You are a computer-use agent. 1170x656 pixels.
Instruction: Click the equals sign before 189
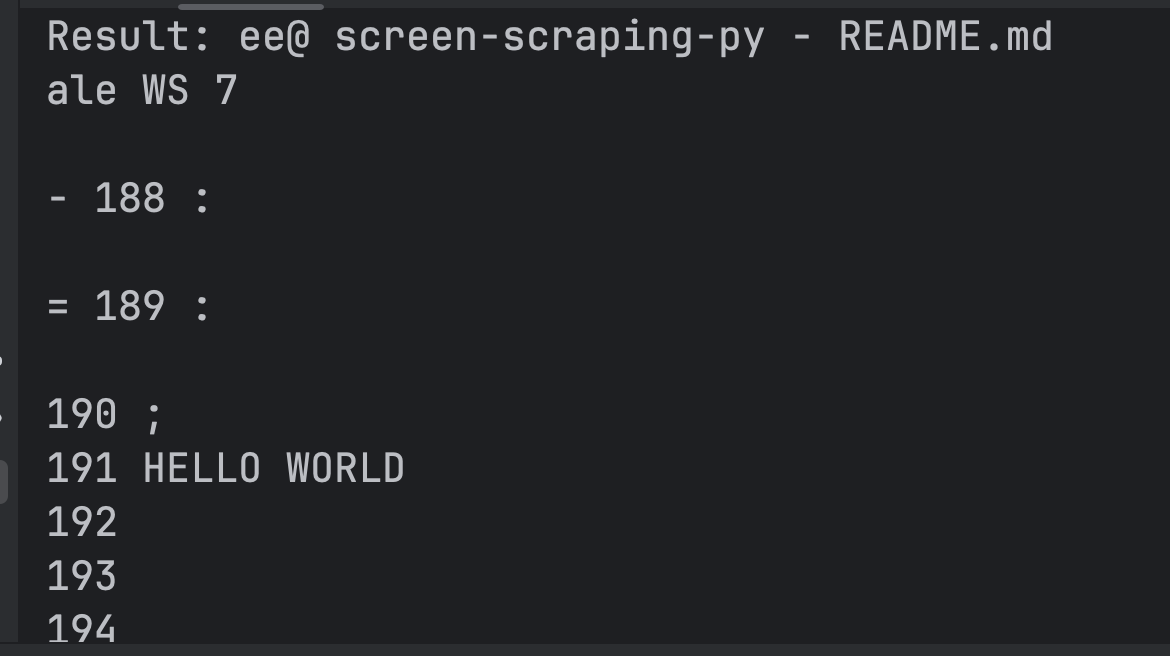(58, 306)
